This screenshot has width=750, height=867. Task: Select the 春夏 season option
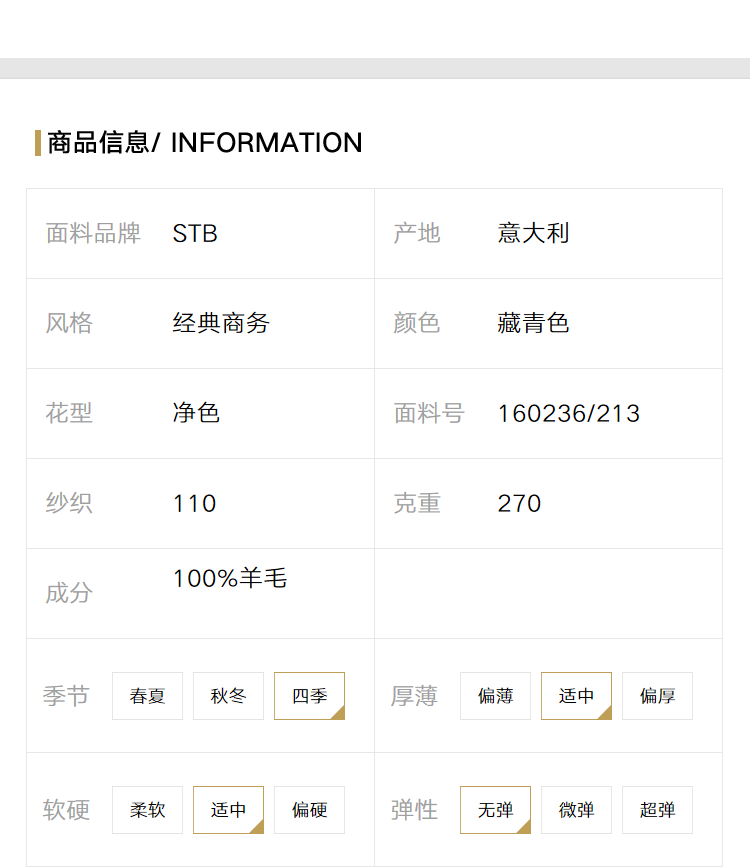[147, 696]
